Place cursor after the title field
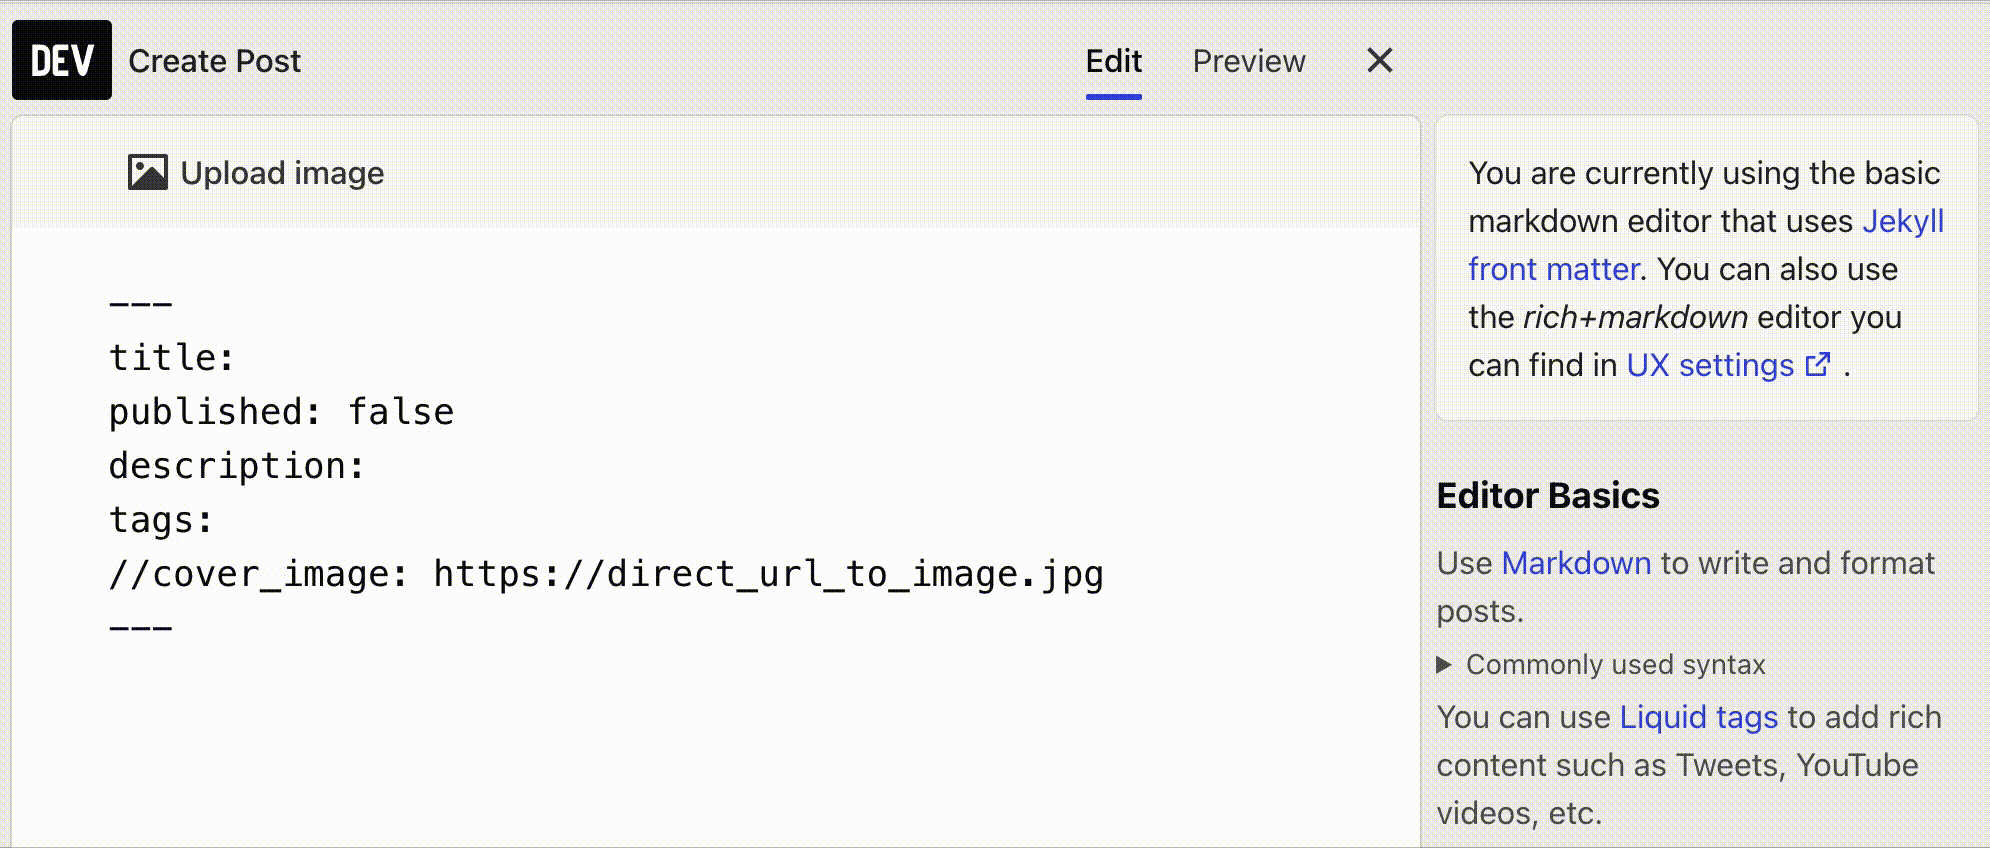Screen dimensions: 1990x848 point(245,357)
